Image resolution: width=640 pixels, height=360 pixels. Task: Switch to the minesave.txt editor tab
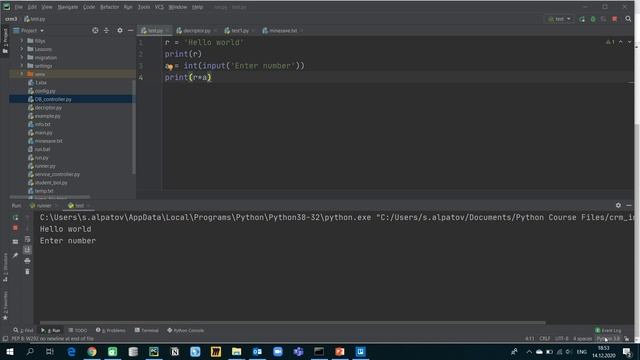tap(282, 31)
